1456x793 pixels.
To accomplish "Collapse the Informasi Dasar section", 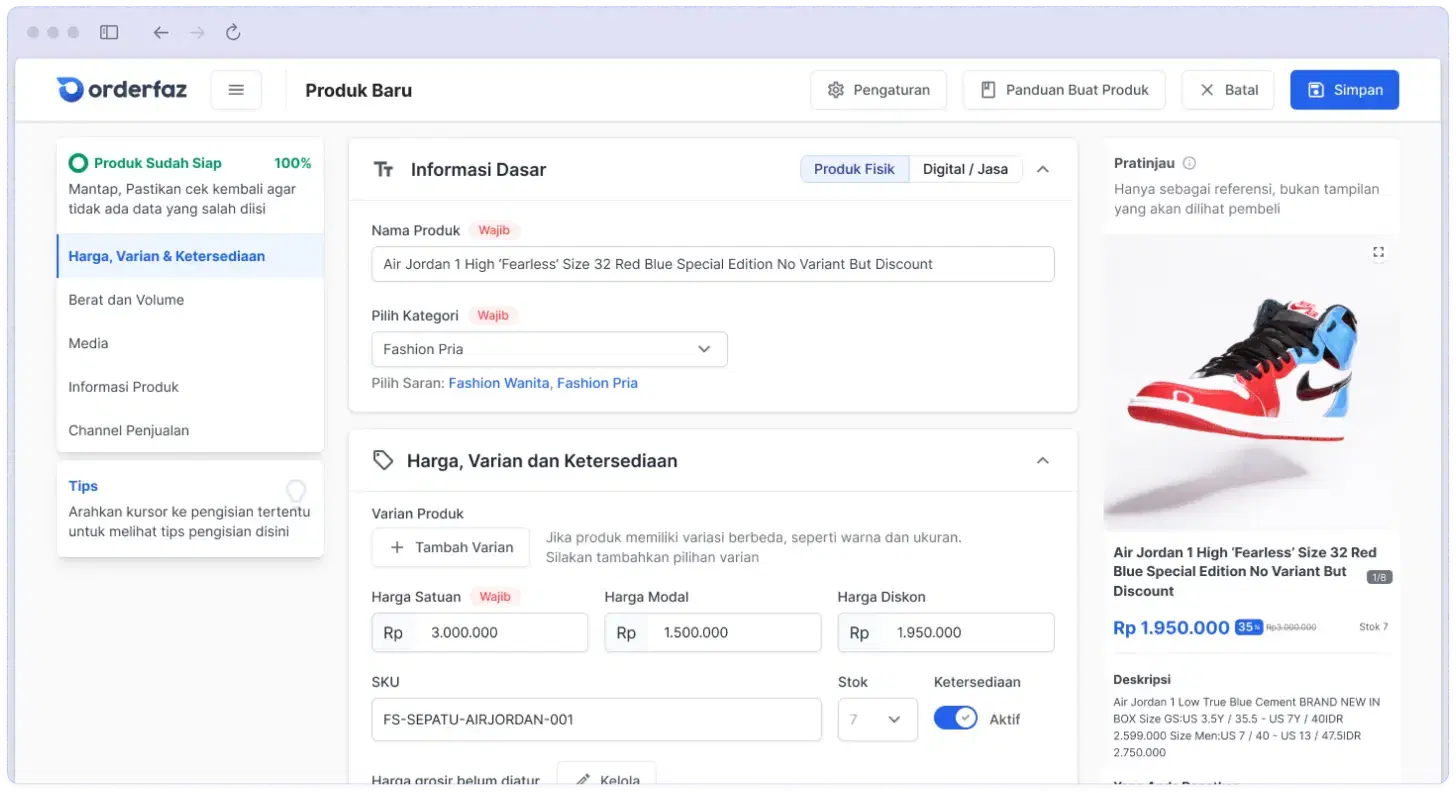I will 1042,170.
